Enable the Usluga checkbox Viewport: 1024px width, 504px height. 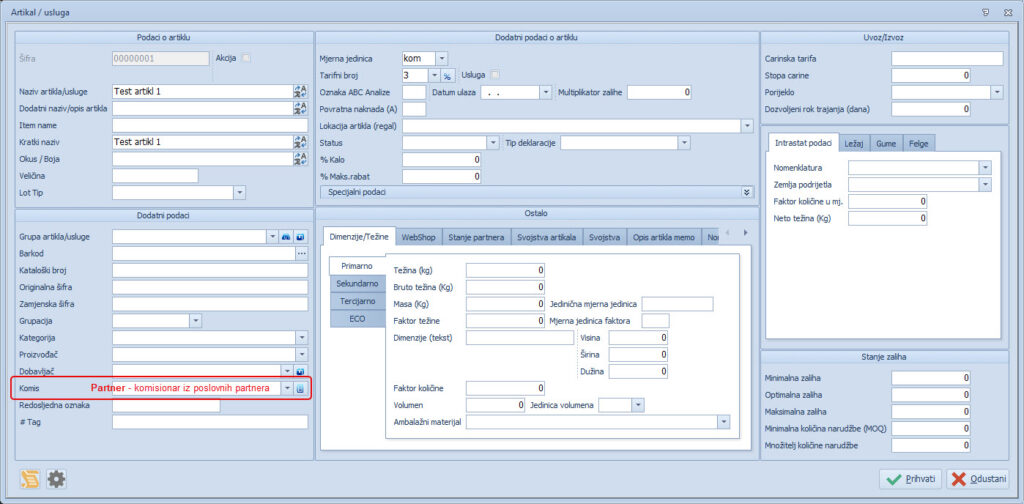click(494, 75)
